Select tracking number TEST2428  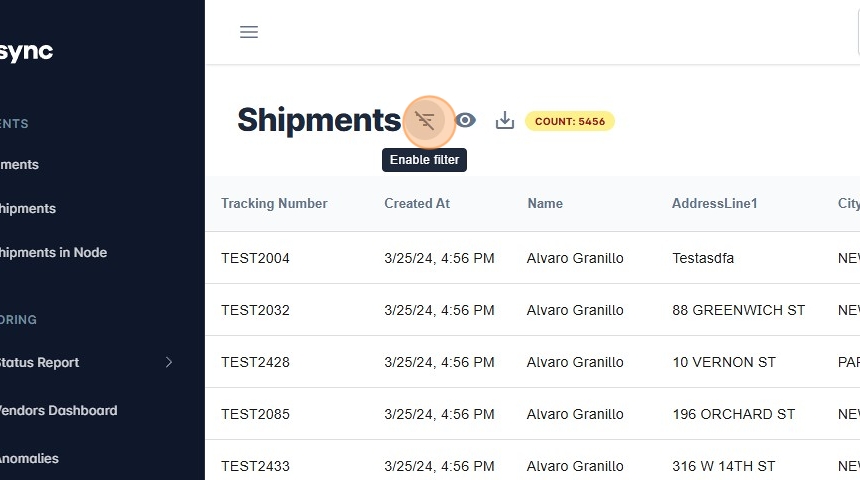tap(255, 362)
